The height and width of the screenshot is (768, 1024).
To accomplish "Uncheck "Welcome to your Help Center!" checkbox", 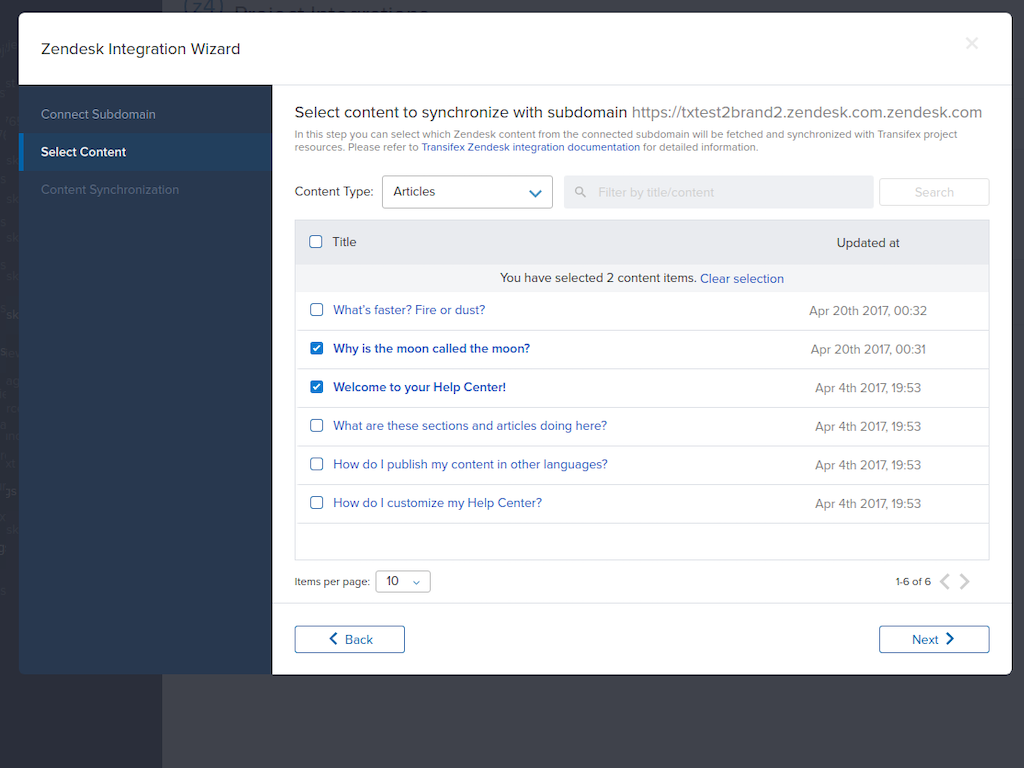I will coord(316,387).
